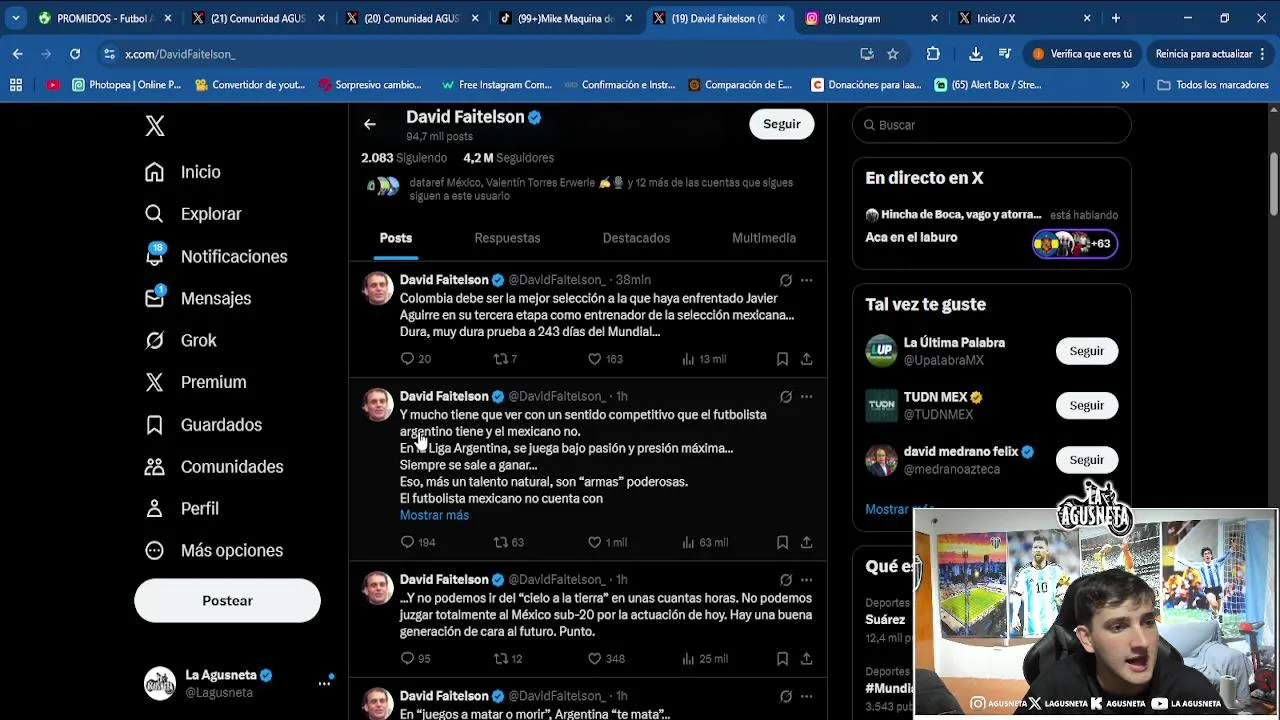The image size is (1280, 720).
Task: Switch to the Destacados tab
Action: click(x=636, y=238)
